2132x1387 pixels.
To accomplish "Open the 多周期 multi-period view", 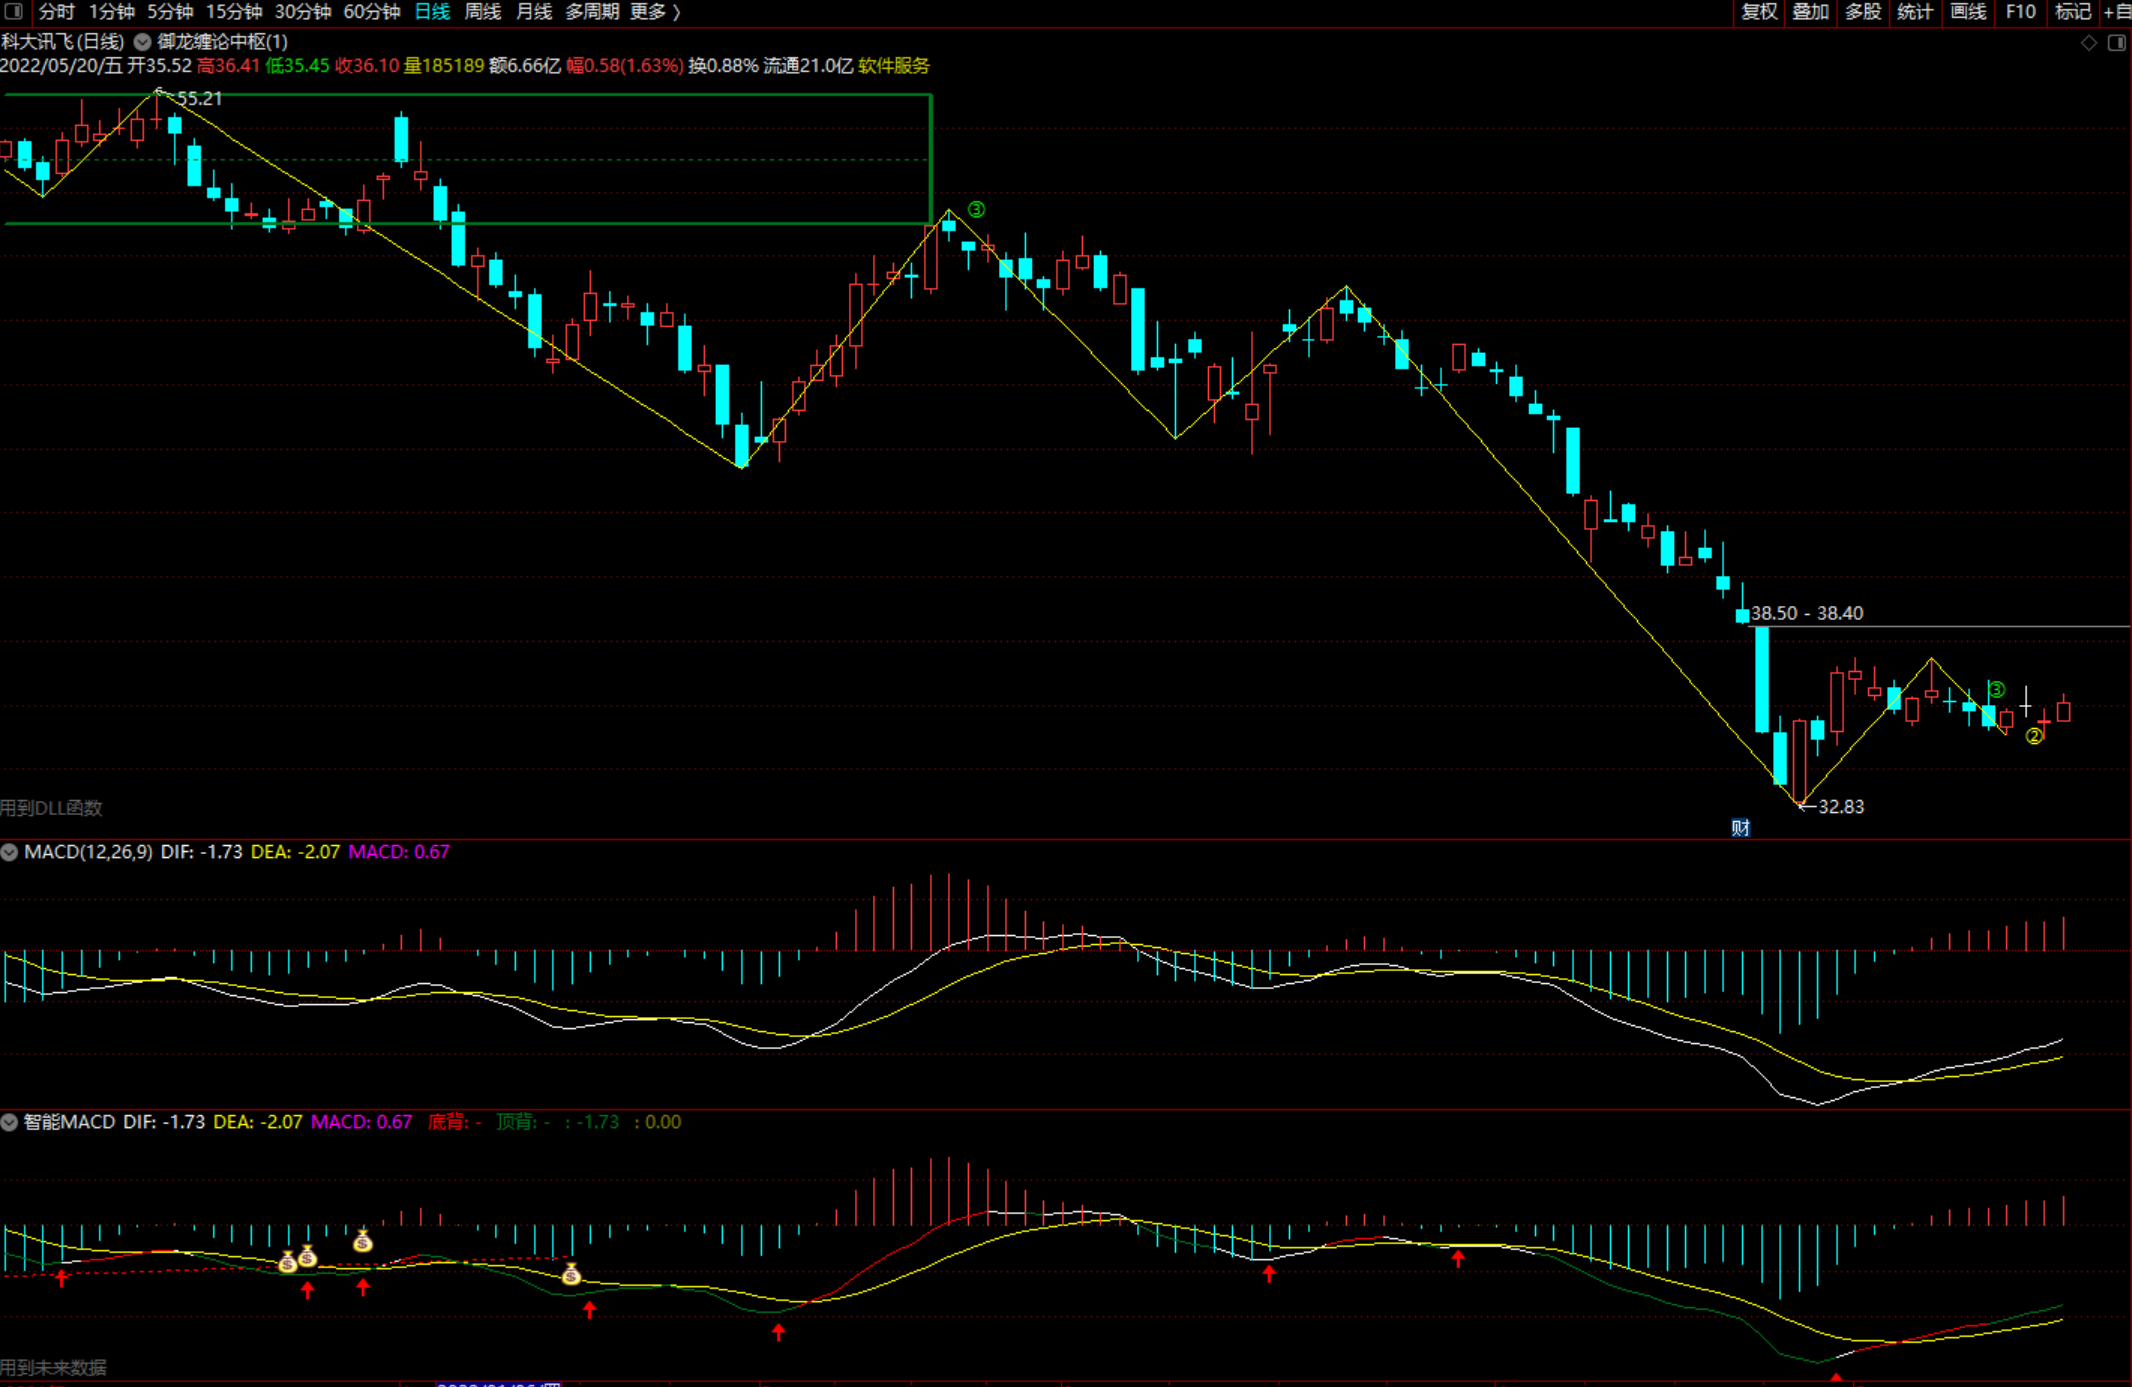I will [x=592, y=12].
